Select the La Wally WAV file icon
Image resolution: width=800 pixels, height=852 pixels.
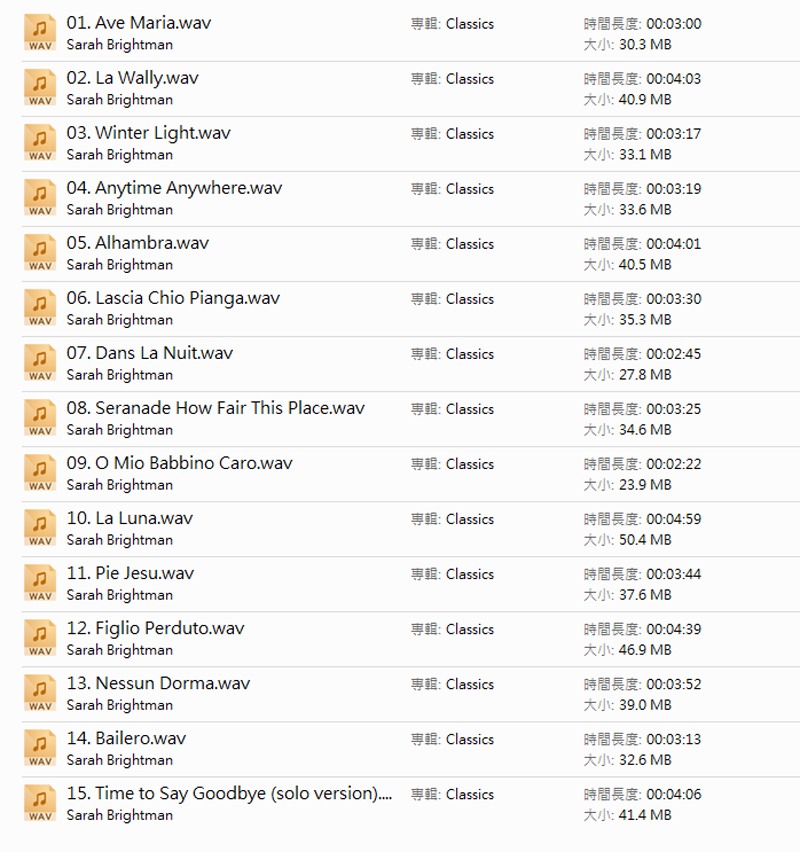pyautogui.click(x=40, y=88)
